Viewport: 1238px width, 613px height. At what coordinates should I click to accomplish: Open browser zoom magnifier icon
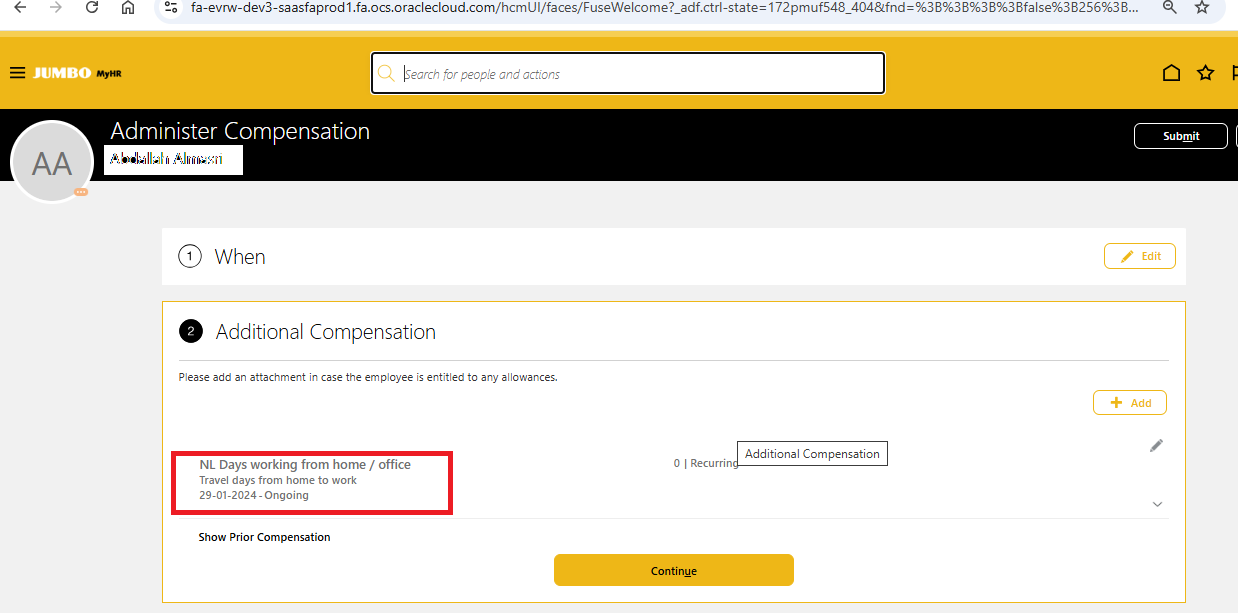tap(1170, 7)
